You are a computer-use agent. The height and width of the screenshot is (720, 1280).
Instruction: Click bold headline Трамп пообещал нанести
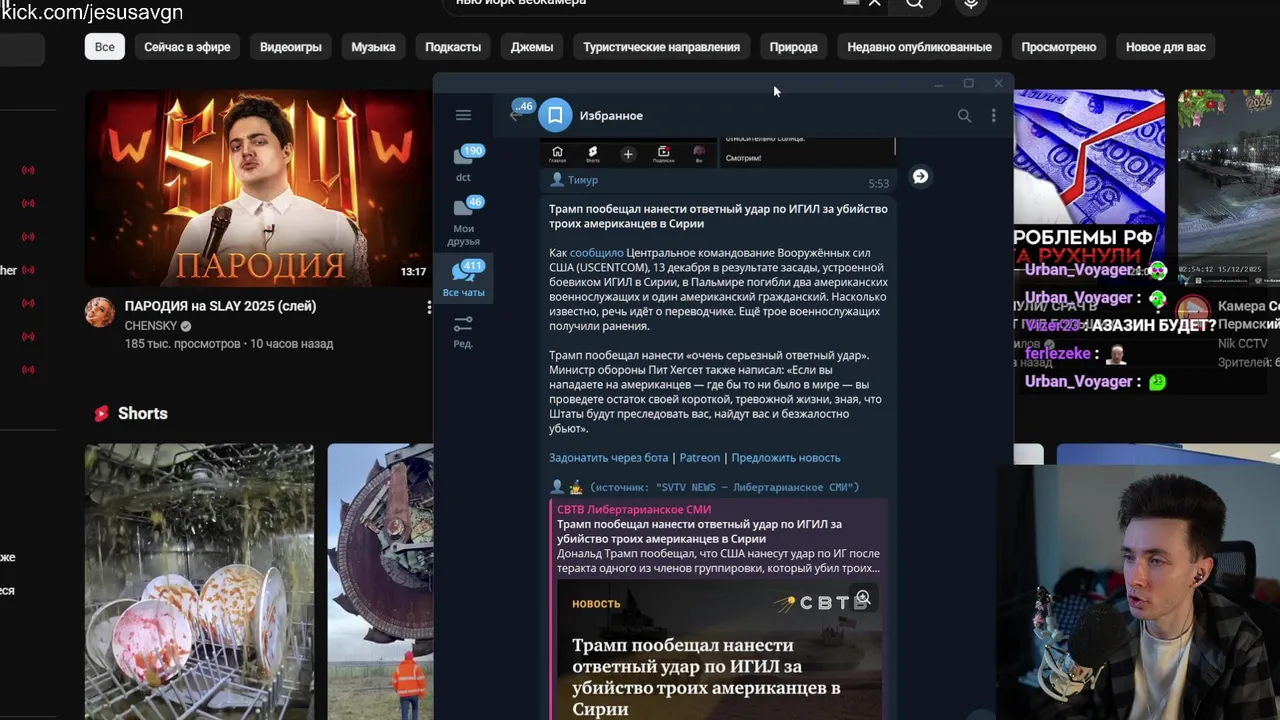pyautogui.click(x=718, y=216)
